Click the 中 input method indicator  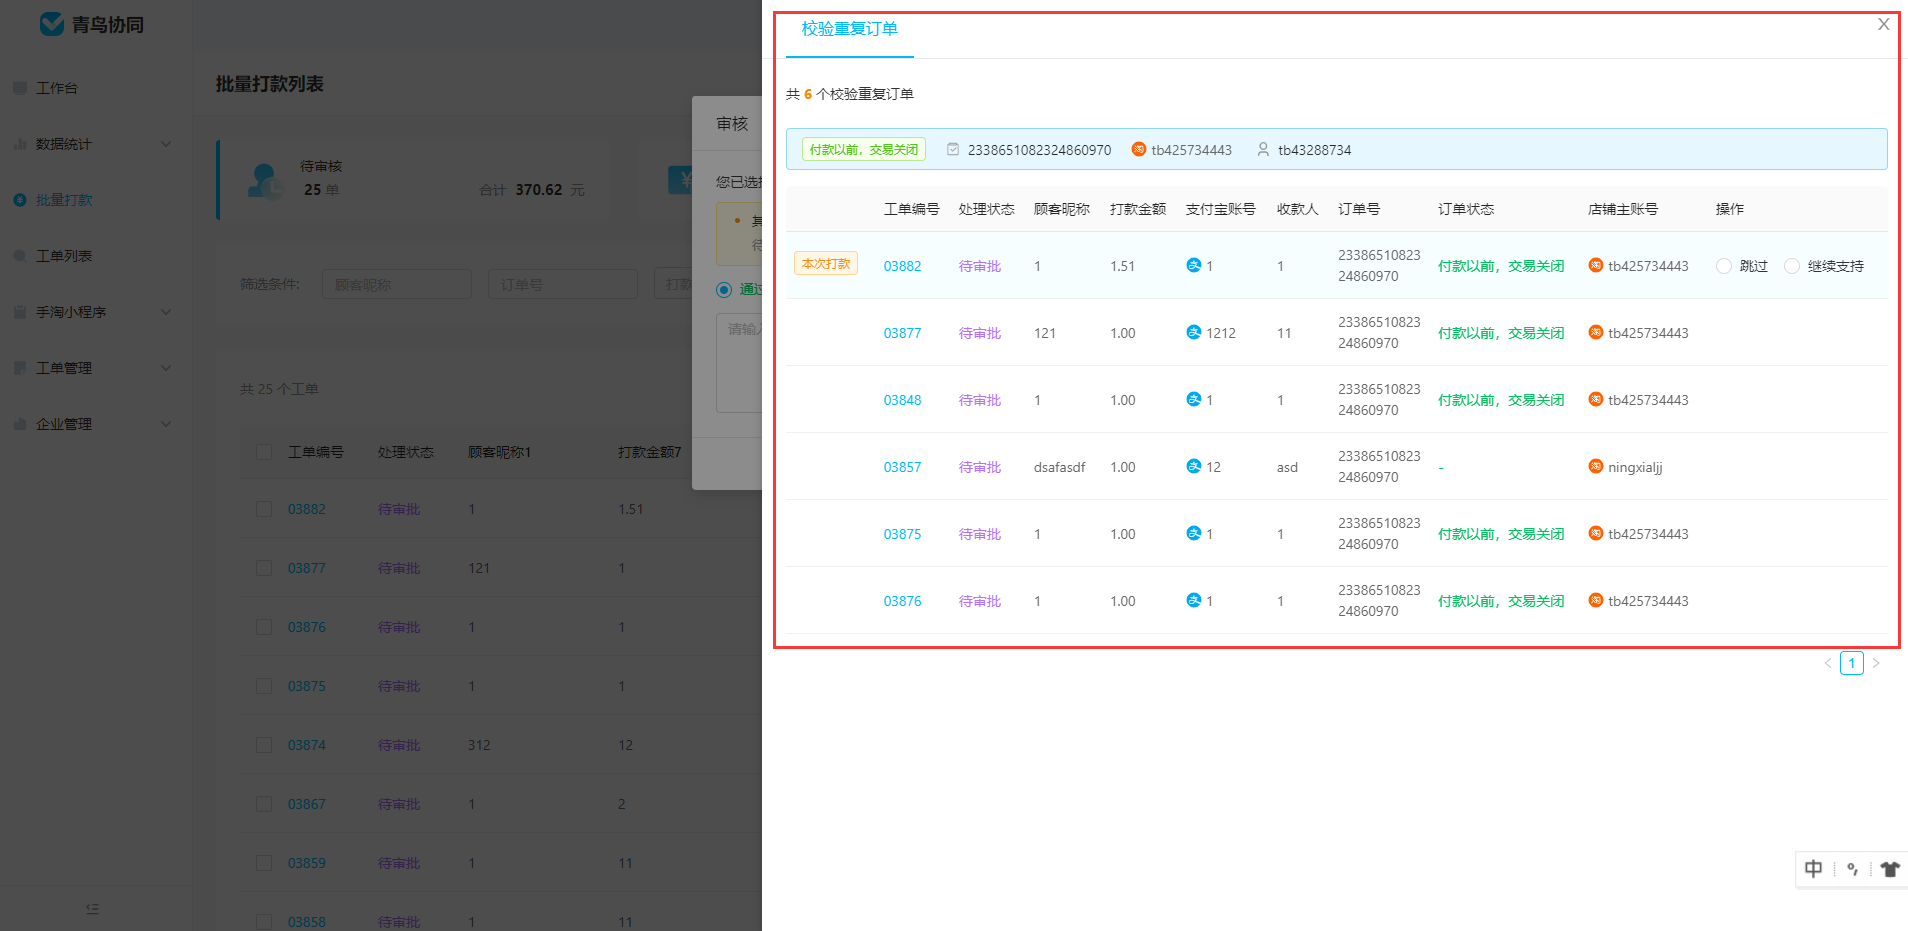coord(1814,869)
